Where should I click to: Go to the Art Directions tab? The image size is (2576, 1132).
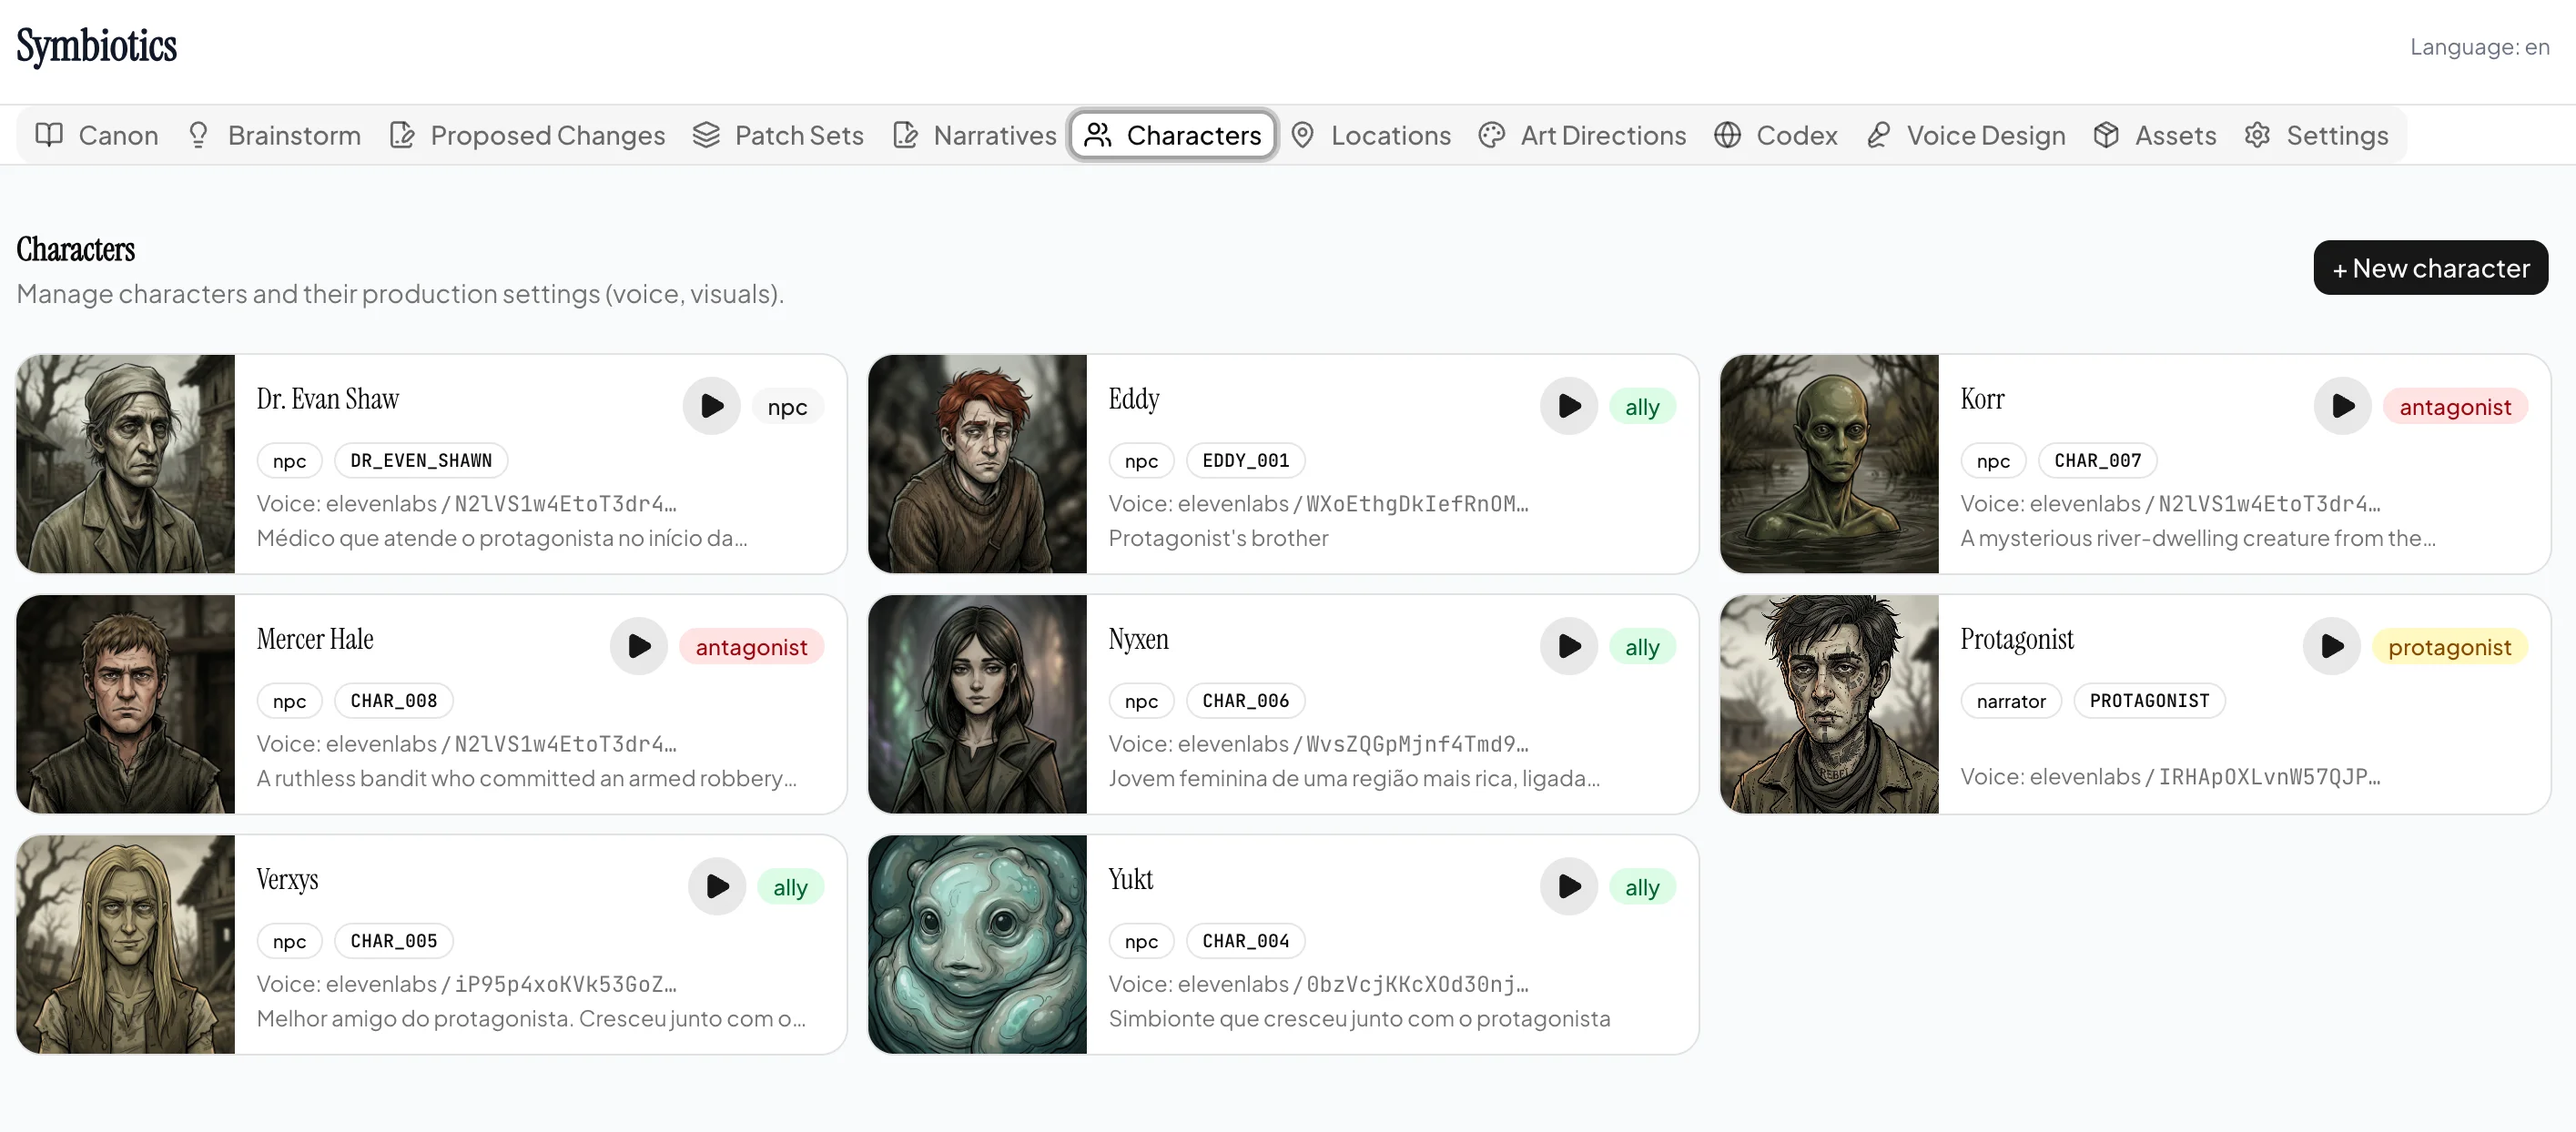[1582, 135]
